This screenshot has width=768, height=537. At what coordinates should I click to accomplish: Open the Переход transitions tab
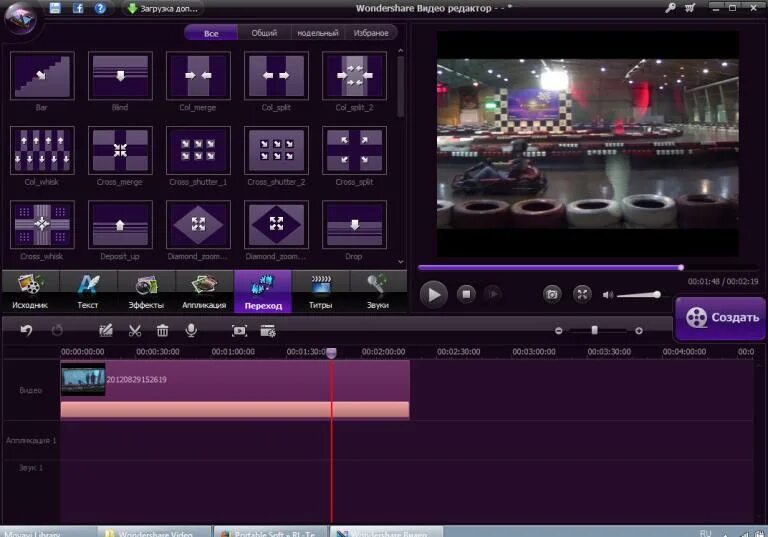(x=263, y=292)
